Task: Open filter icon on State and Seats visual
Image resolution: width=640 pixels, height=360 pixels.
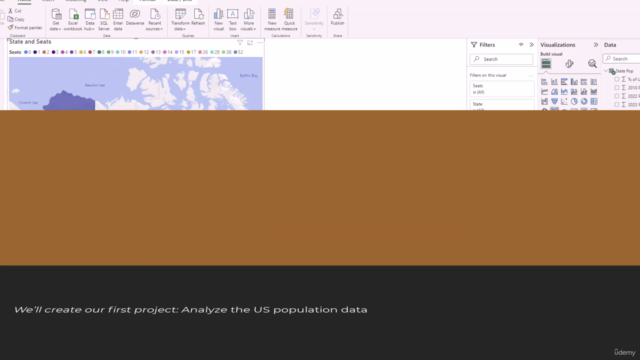Action: coord(240,42)
